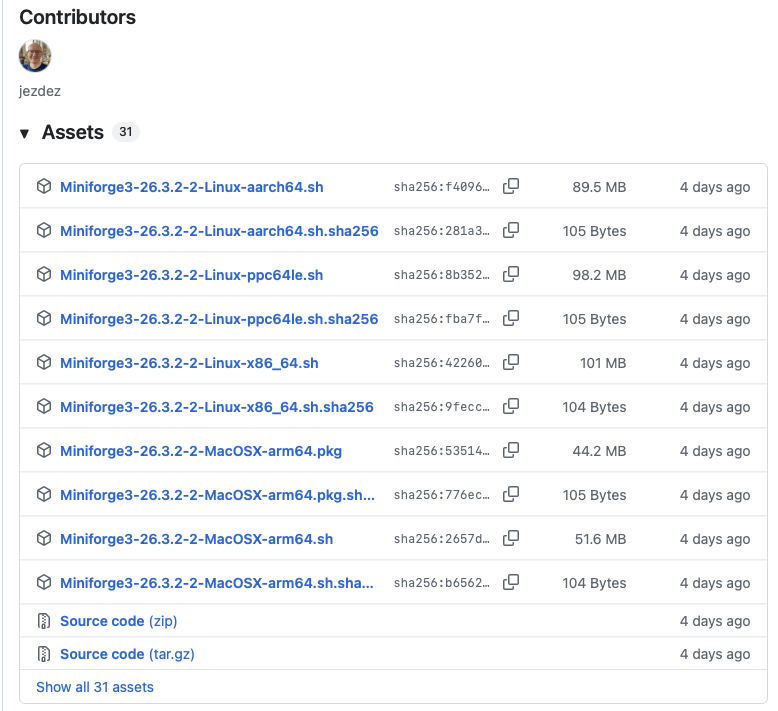The height and width of the screenshot is (711, 778).
Task: Download Miniforge3-26.3.2-2-MacOSX-arm64.pkg
Action: pos(201,451)
